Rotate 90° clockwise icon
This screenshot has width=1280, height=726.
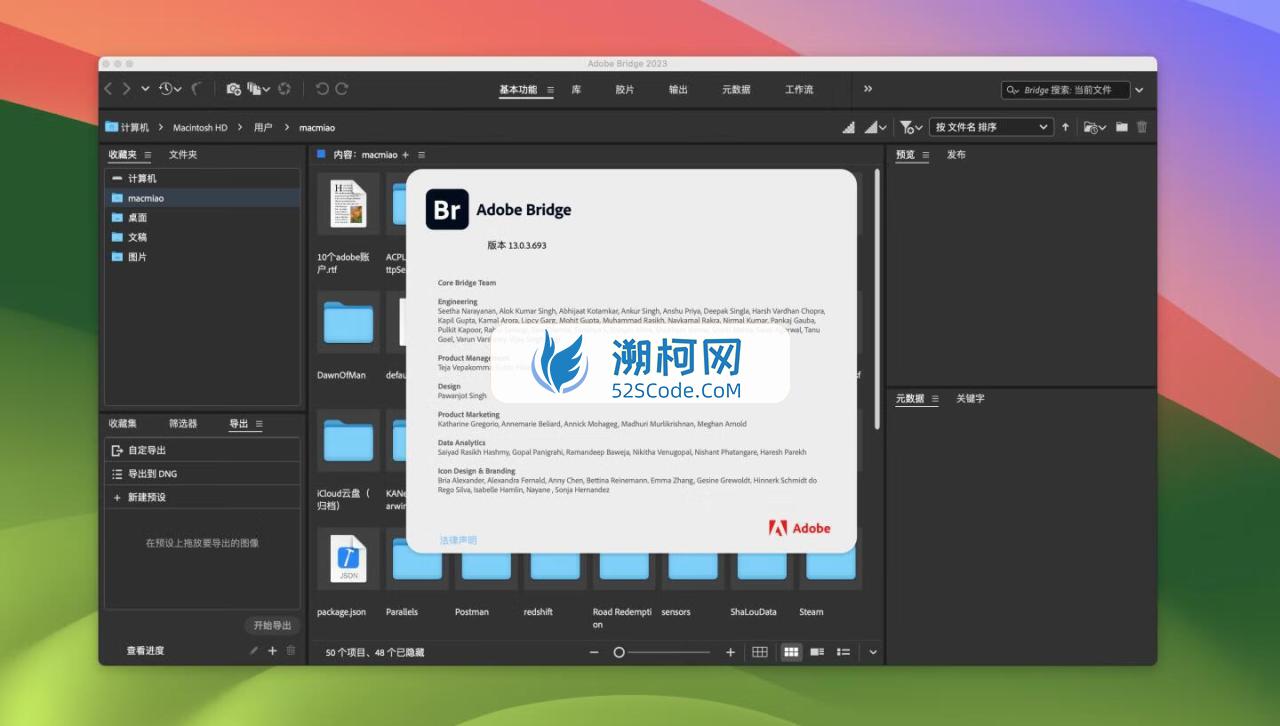(x=342, y=89)
